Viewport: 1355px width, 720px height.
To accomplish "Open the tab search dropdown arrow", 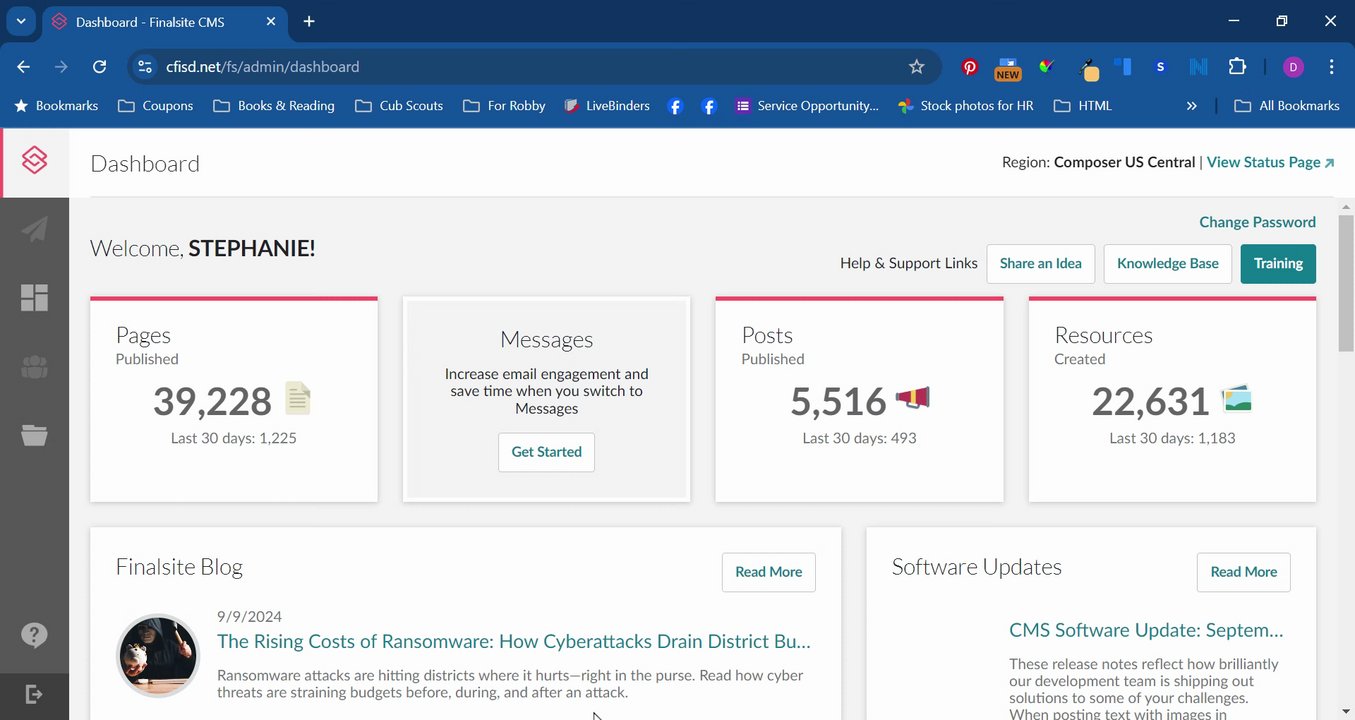I will coord(20,21).
